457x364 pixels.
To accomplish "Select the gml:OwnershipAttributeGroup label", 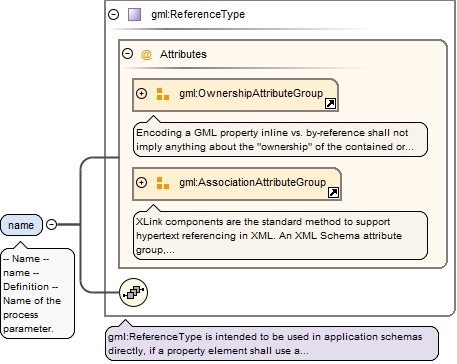I will click(251, 93).
